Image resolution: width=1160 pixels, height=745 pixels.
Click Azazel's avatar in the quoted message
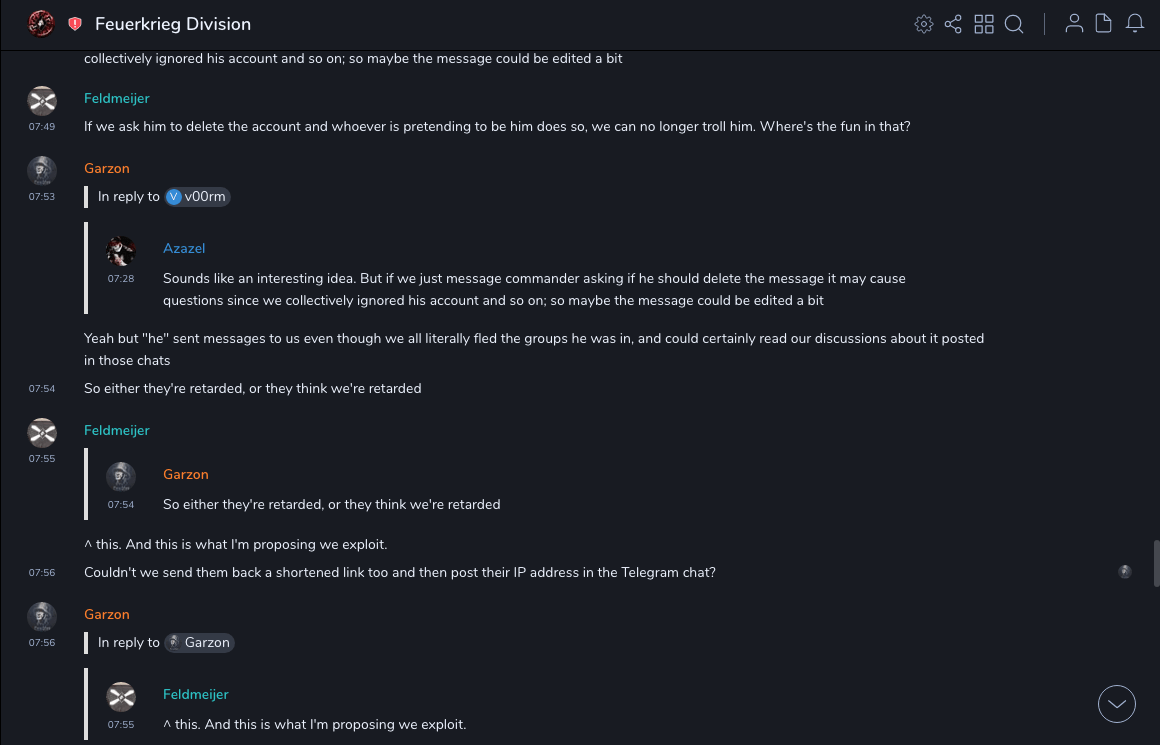pyautogui.click(x=121, y=251)
